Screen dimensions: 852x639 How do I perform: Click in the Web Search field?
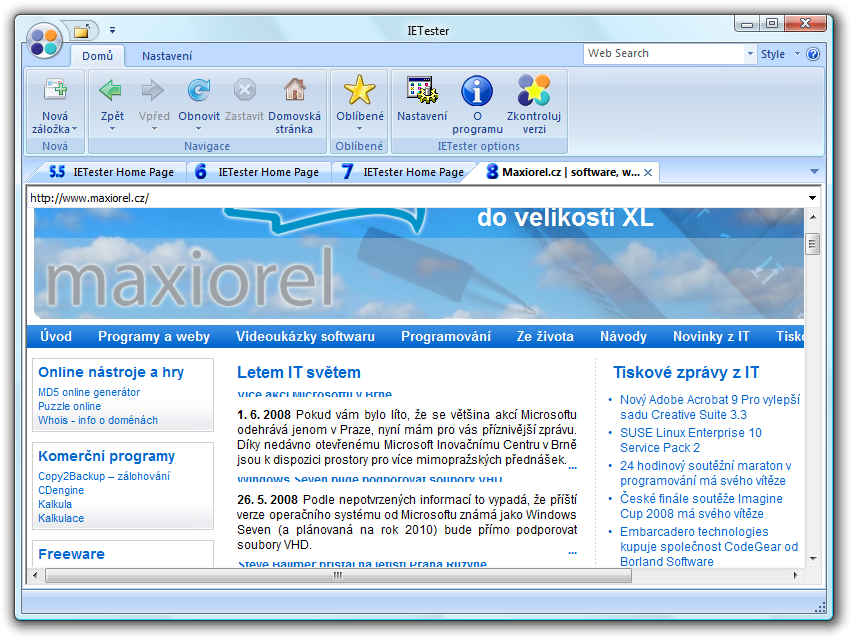(664, 54)
